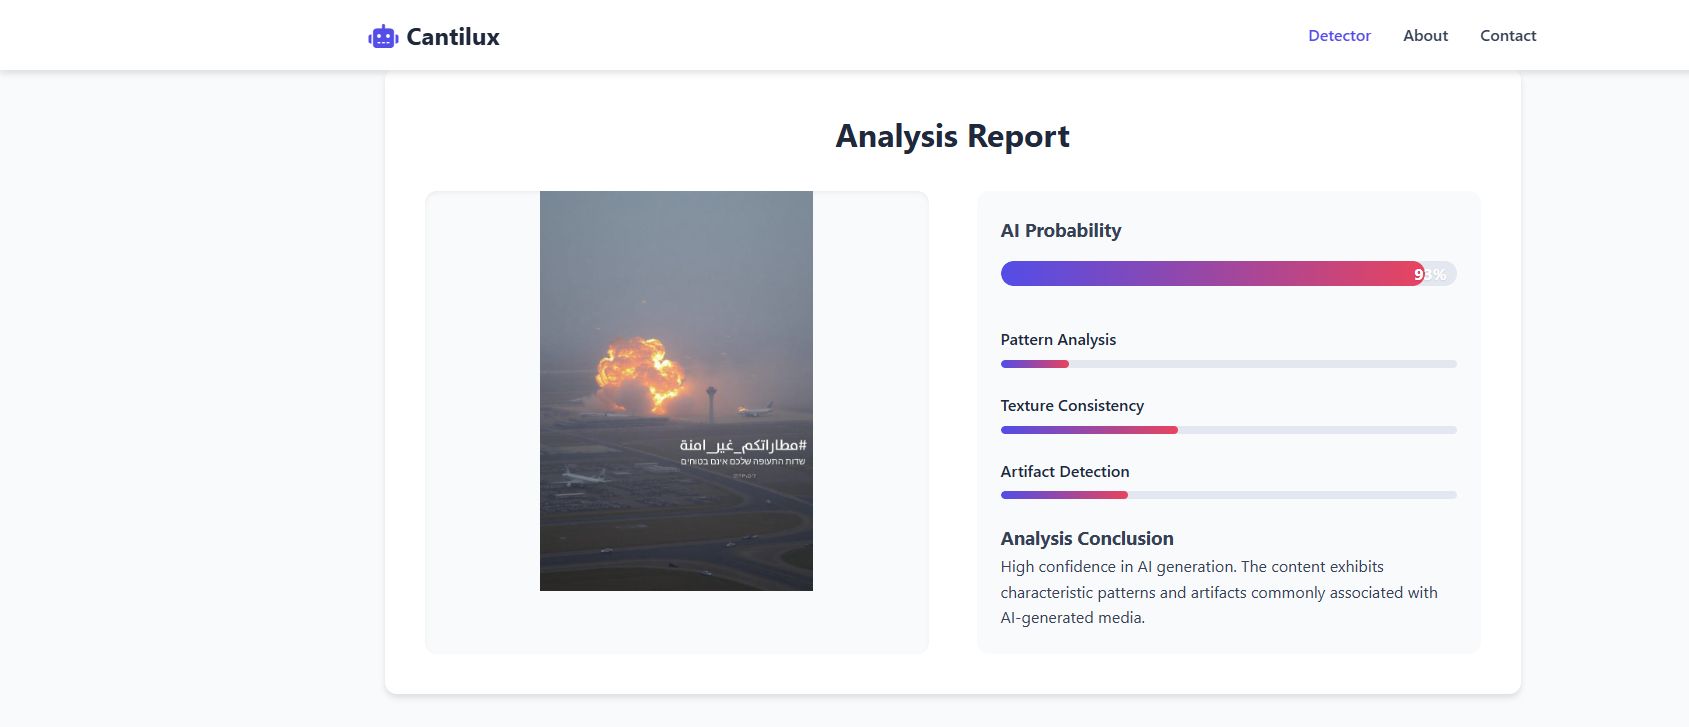This screenshot has height=727, width=1689.
Task: Click the Cantilux brand name
Action: click(x=453, y=37)
